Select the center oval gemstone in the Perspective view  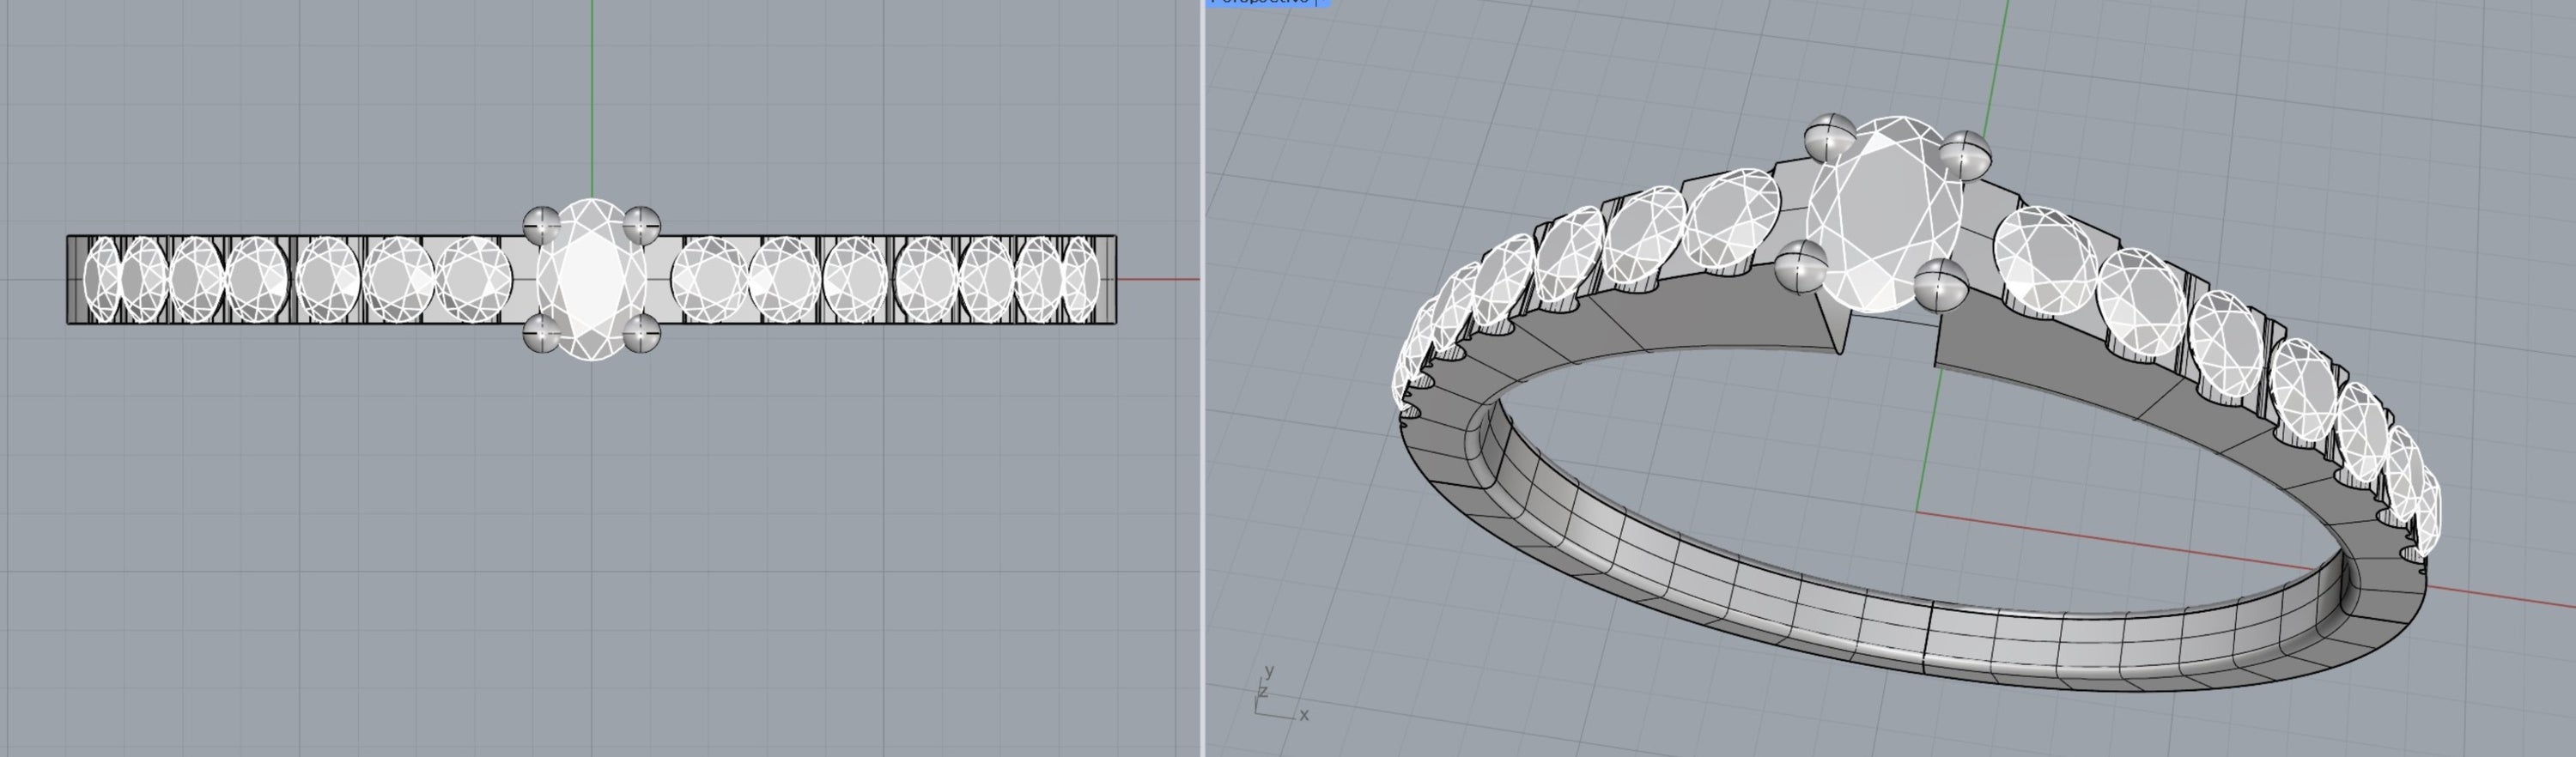1885,215
